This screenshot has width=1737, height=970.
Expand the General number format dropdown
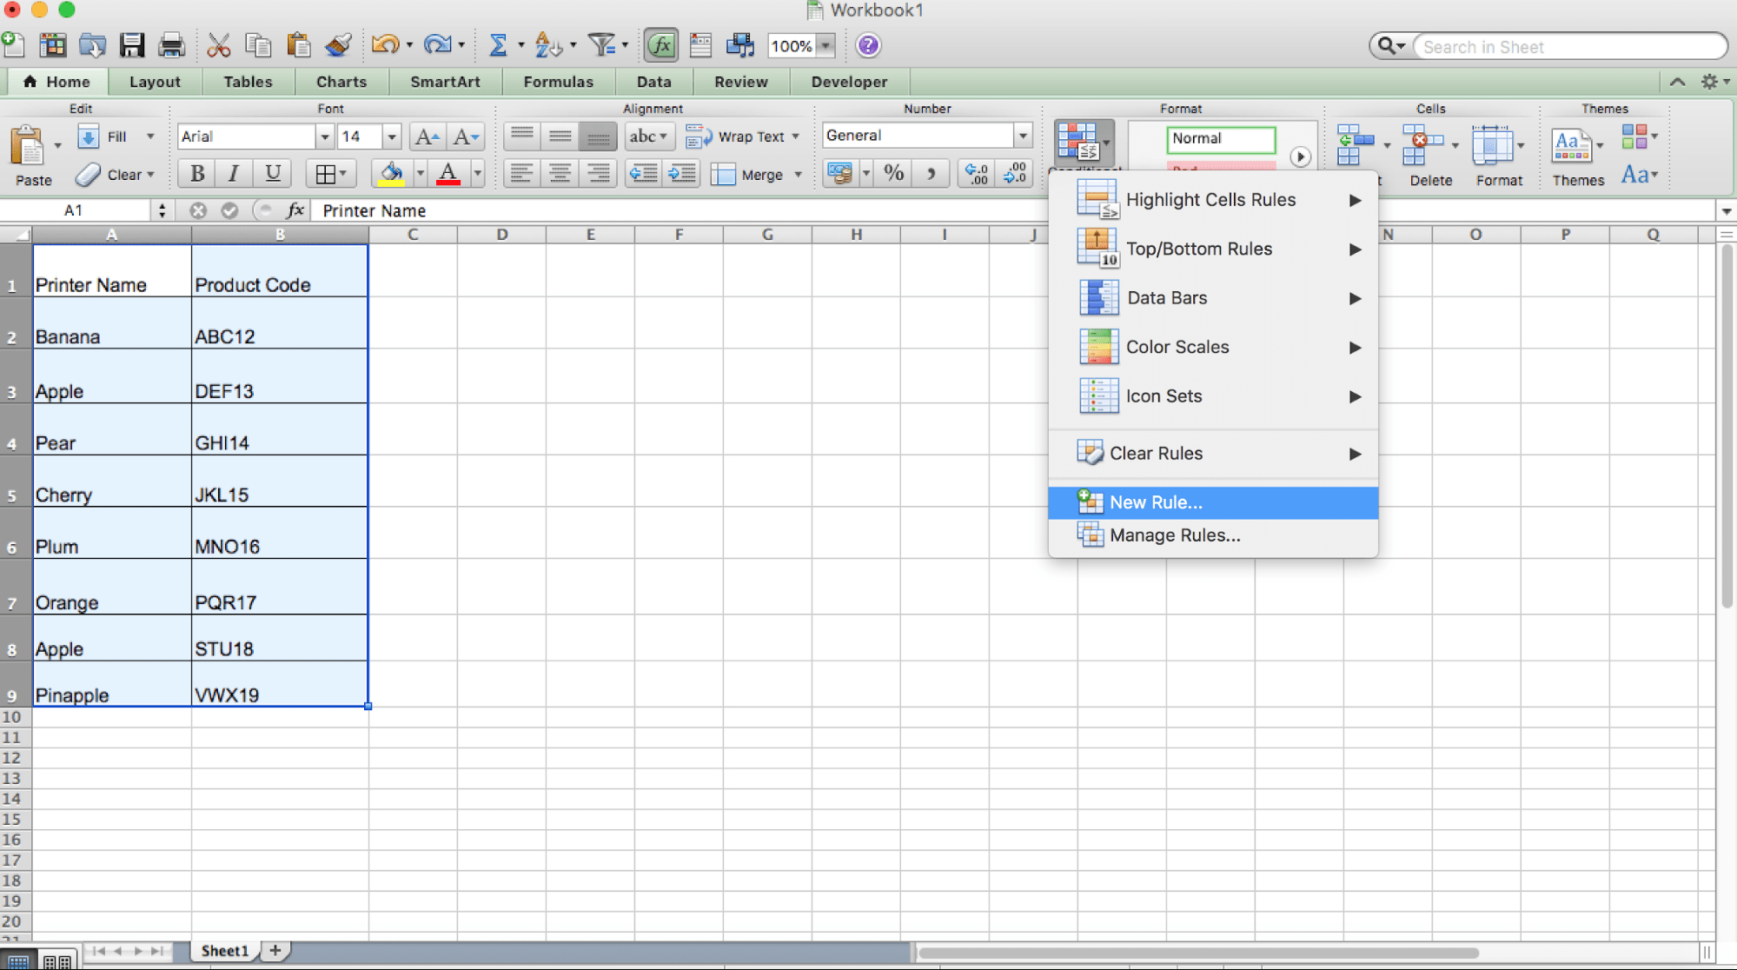1022,136
